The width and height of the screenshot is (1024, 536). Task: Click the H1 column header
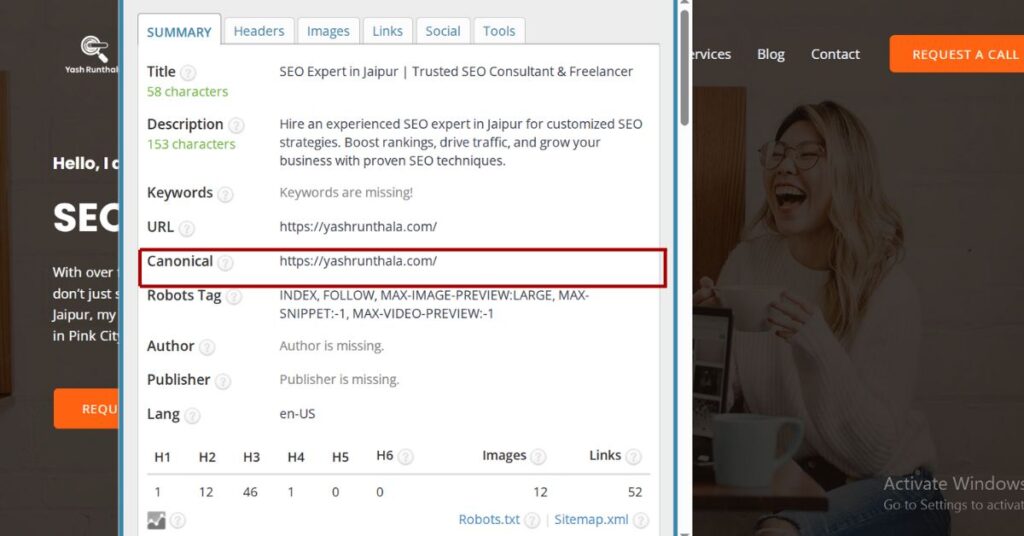162,457
